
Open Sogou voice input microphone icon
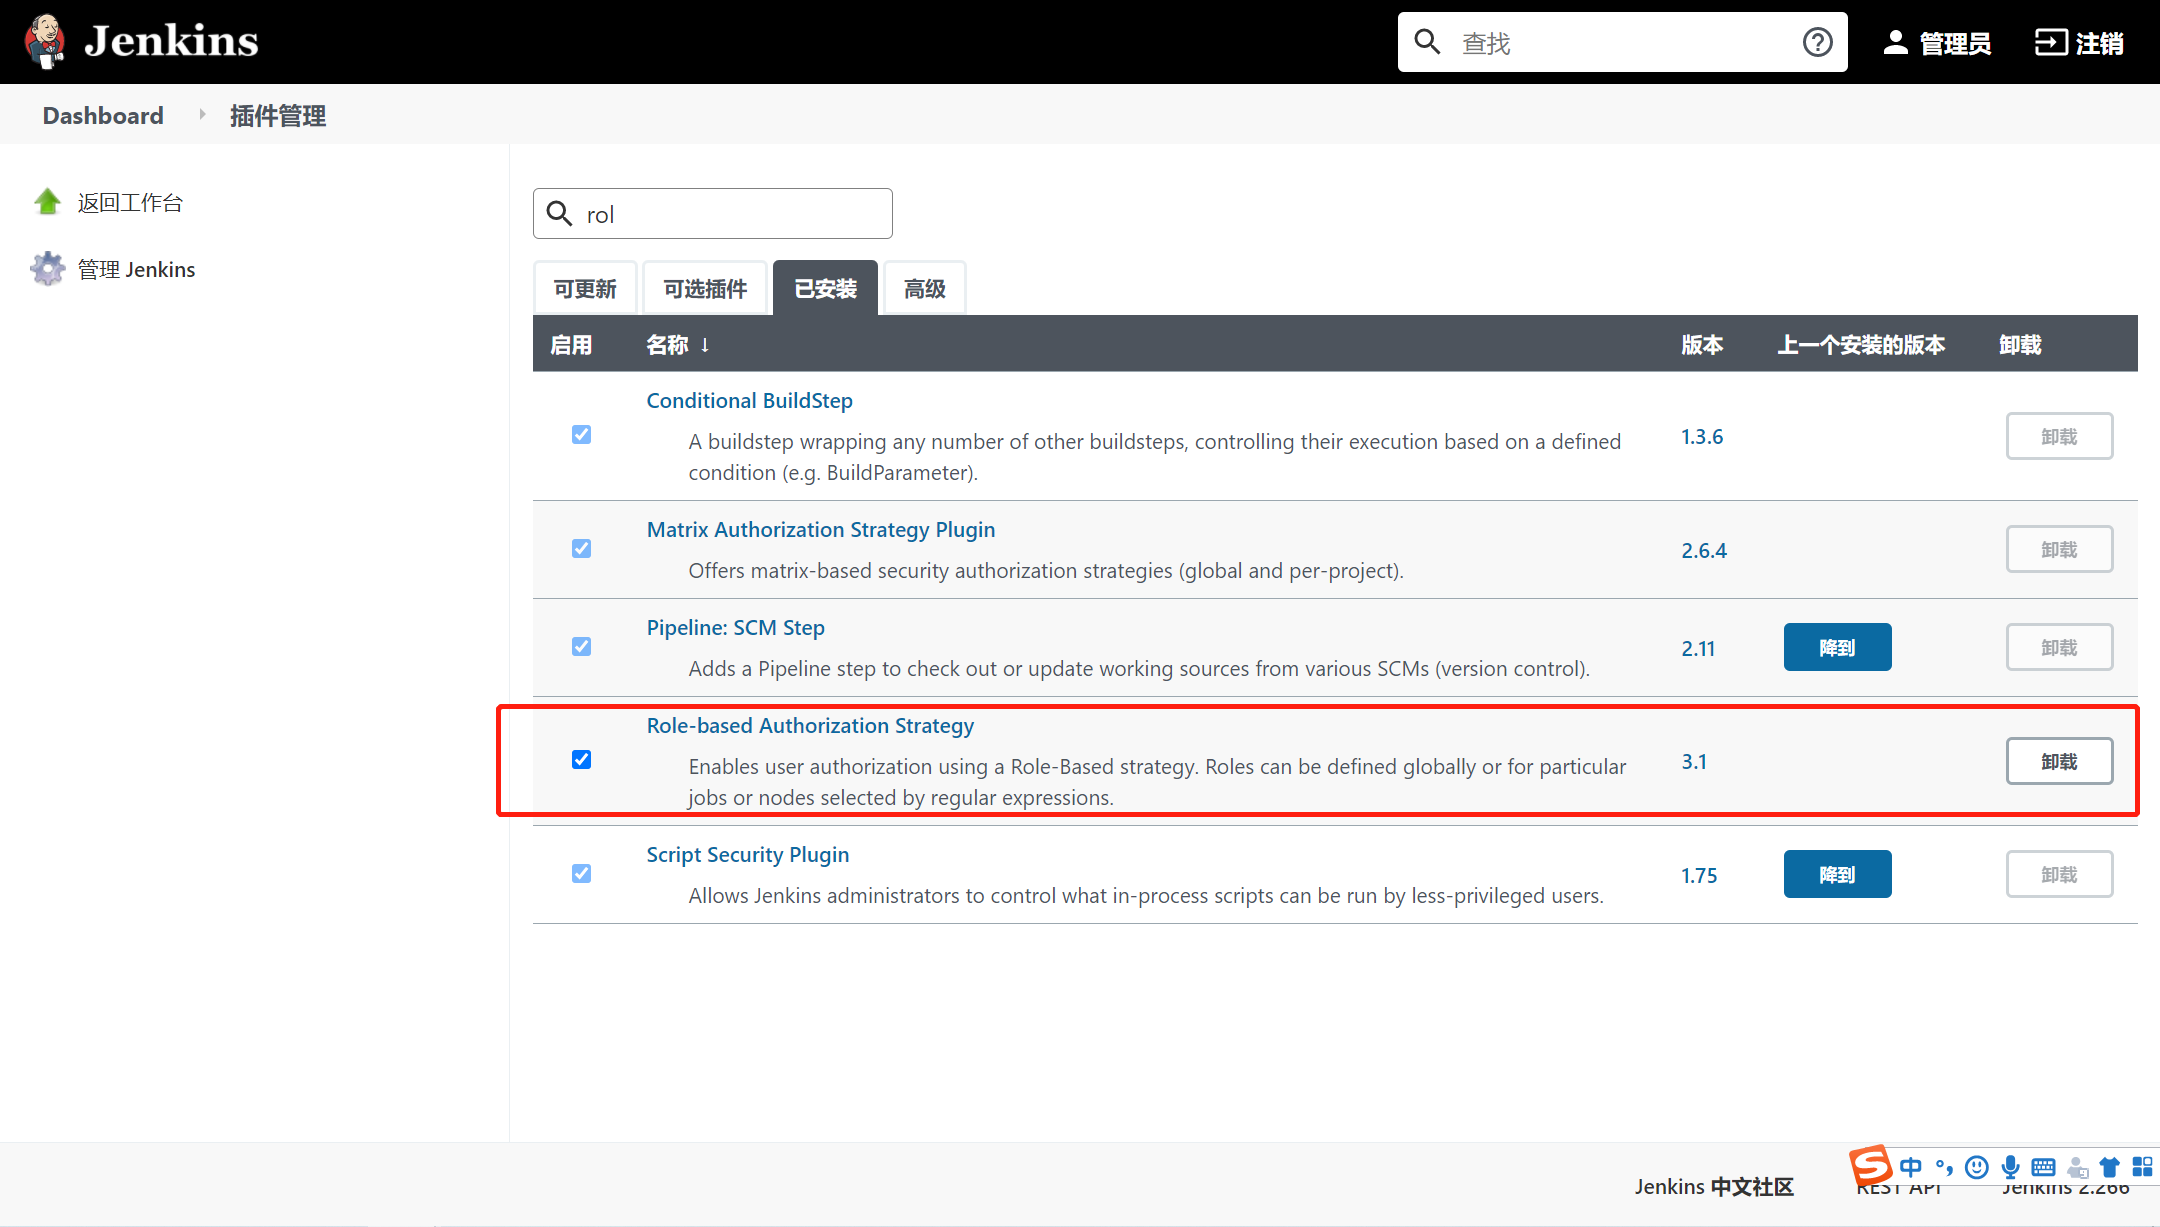point(2010,1167)
